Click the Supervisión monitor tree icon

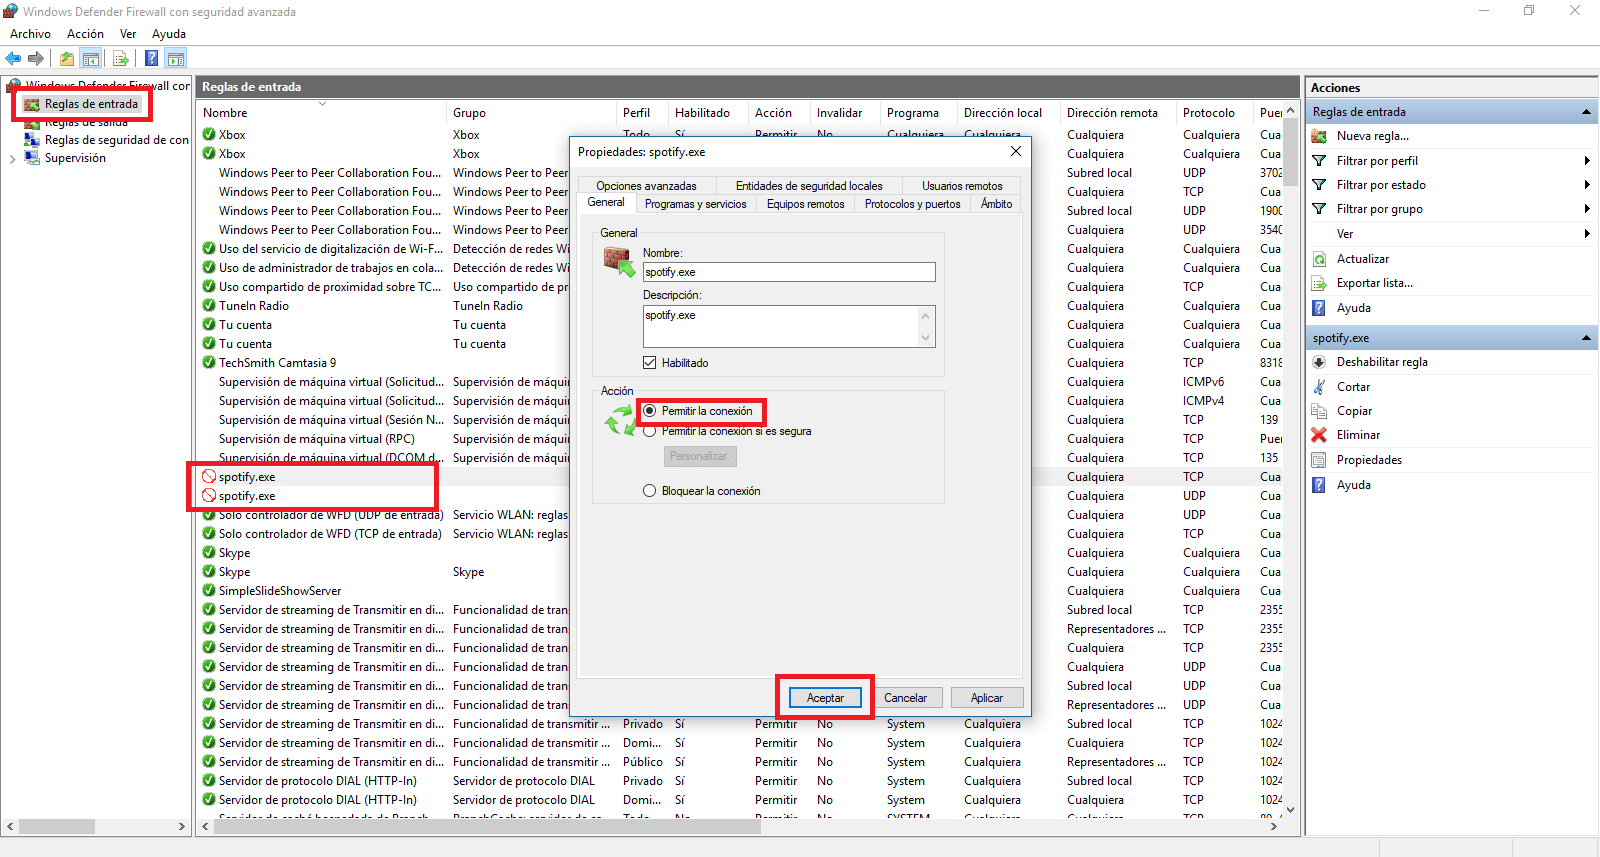pyautogui.click(x=32, y=158)
